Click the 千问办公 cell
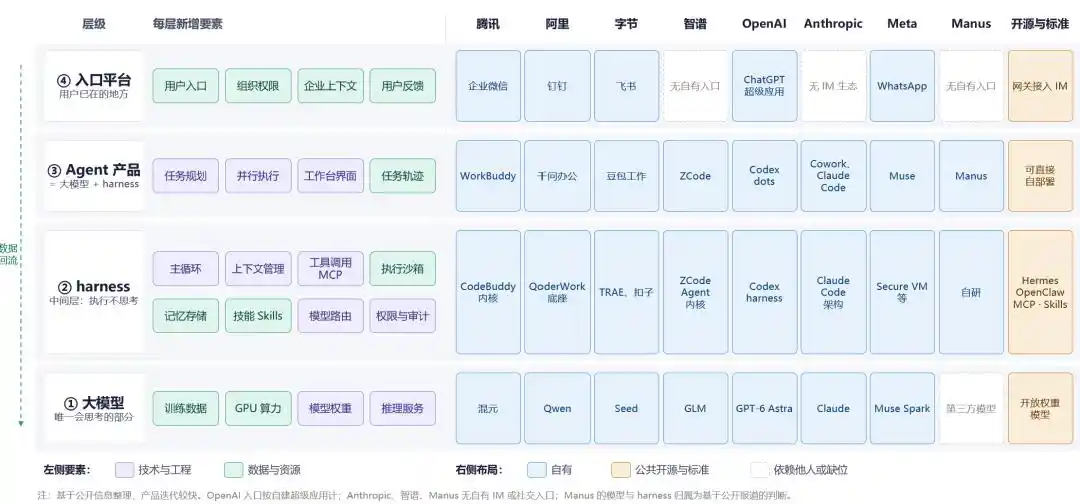Viewport: 1080px width, 504px height. [x=557, y=176]
